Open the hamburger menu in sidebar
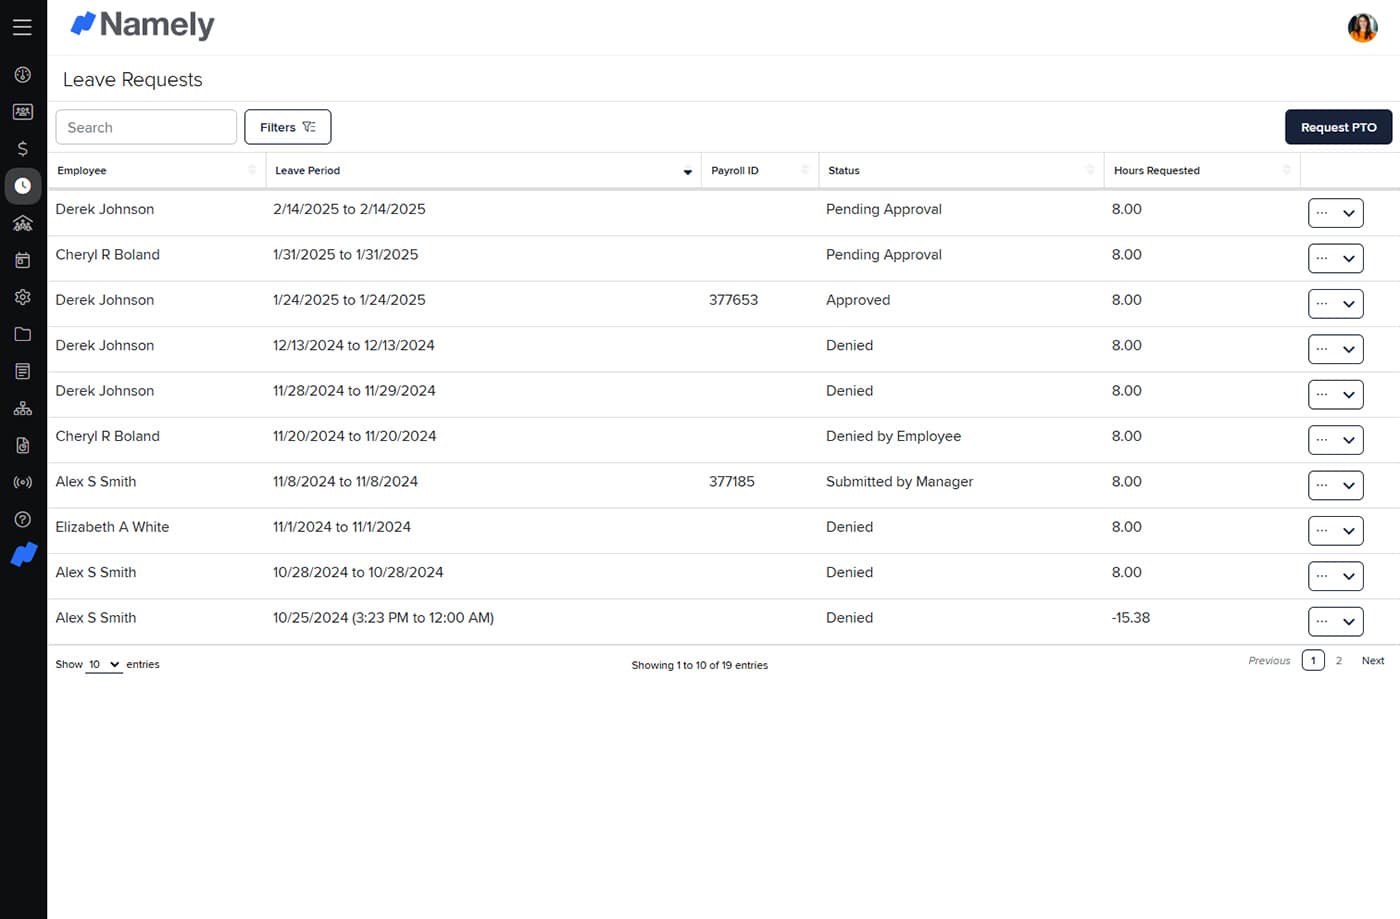Viewport: 1400px width, 919px height. [x=22, y=27]
